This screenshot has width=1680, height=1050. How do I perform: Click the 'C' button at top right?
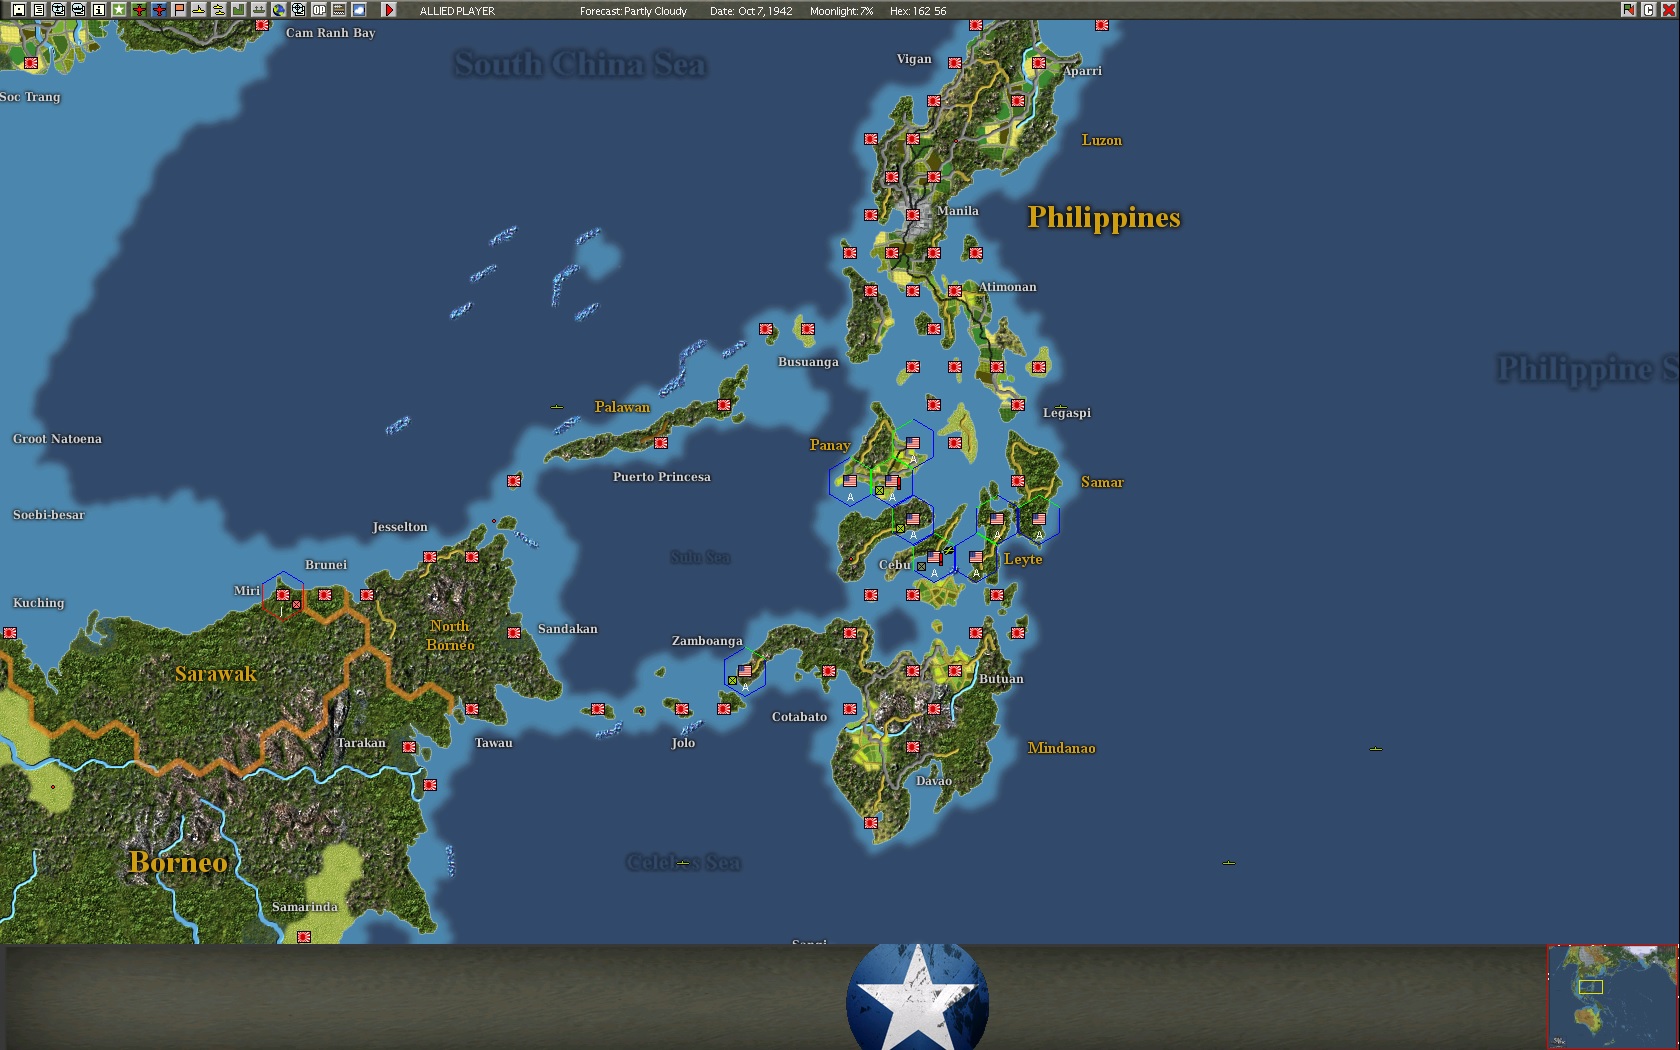[1648, 10]
